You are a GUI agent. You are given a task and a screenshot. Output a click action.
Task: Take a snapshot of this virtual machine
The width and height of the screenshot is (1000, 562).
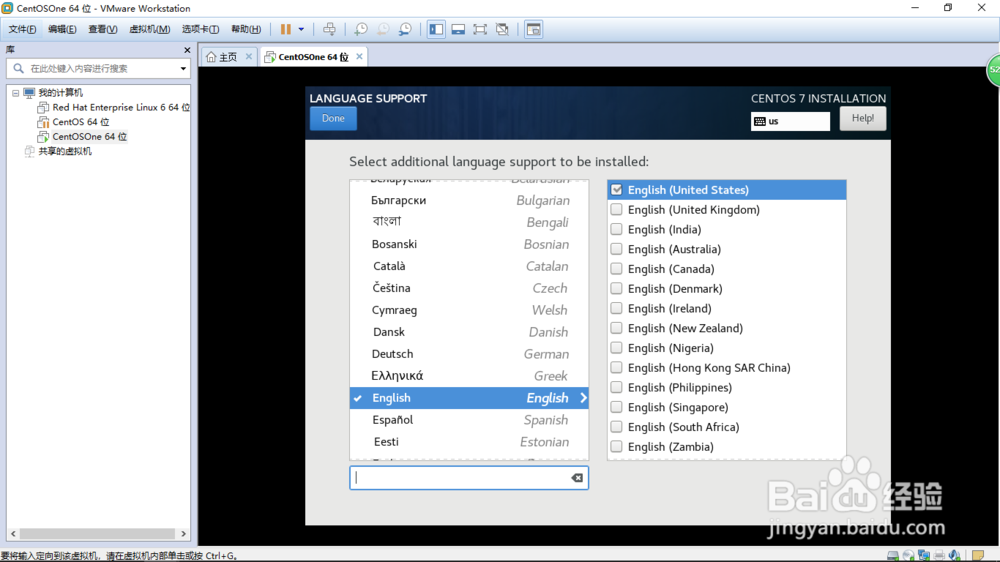[361, 29]
